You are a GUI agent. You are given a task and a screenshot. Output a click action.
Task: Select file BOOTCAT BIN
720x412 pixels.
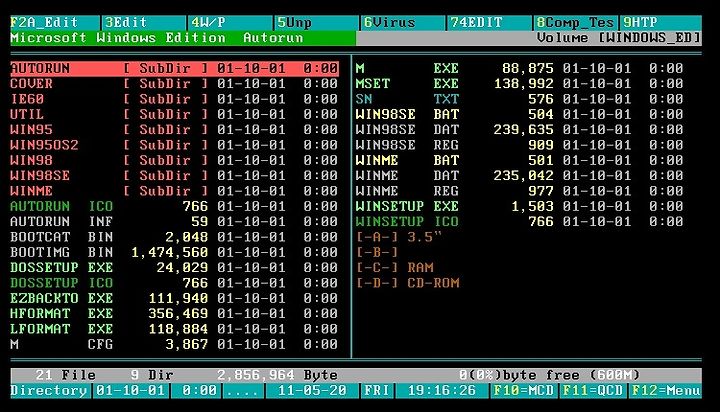174,237
